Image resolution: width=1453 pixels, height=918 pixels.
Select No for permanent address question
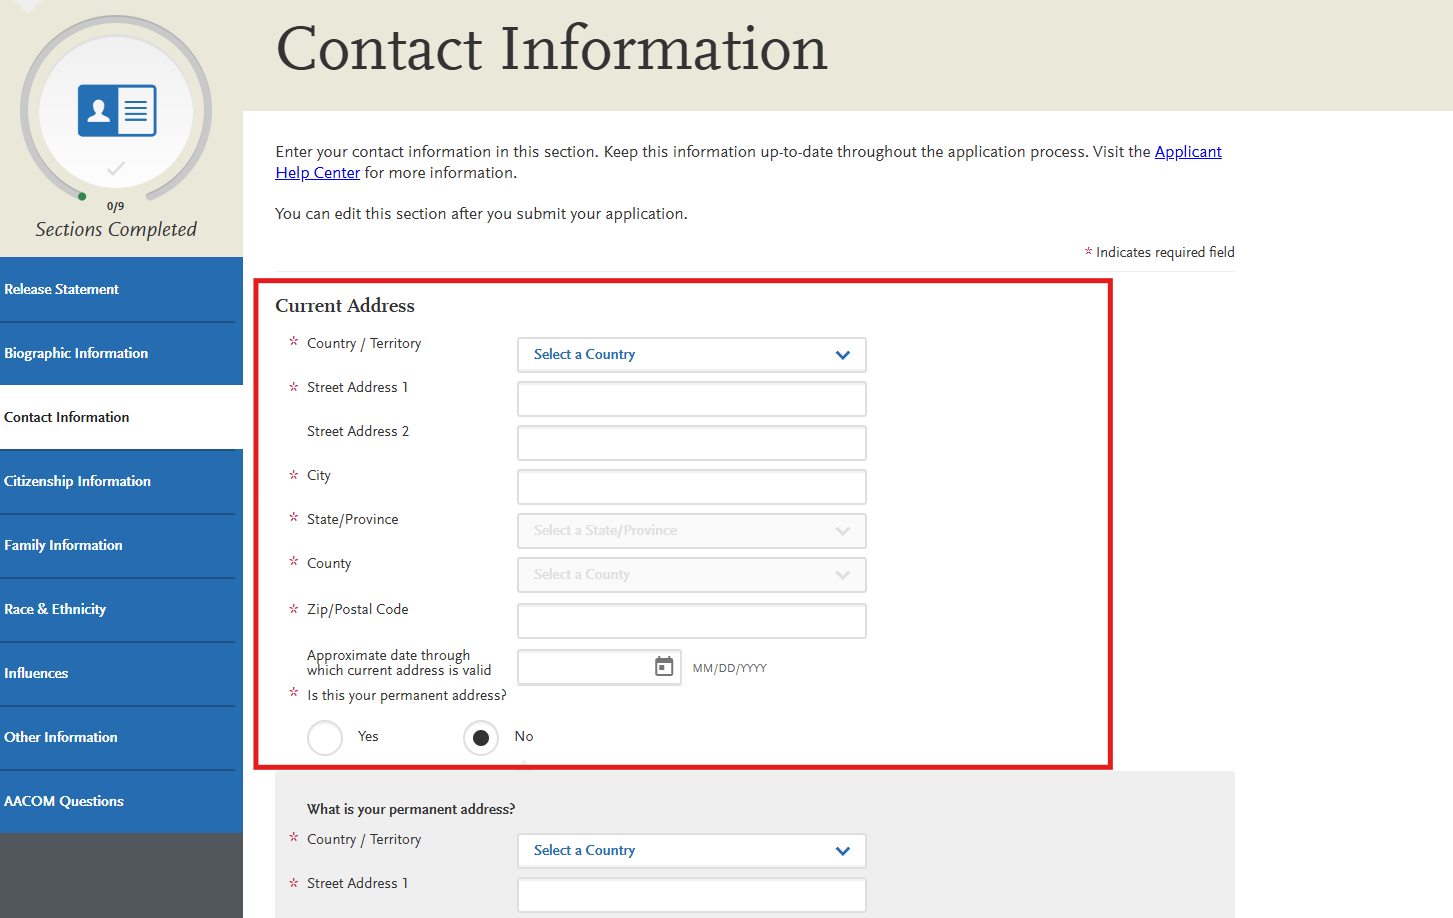coord(481,737)
